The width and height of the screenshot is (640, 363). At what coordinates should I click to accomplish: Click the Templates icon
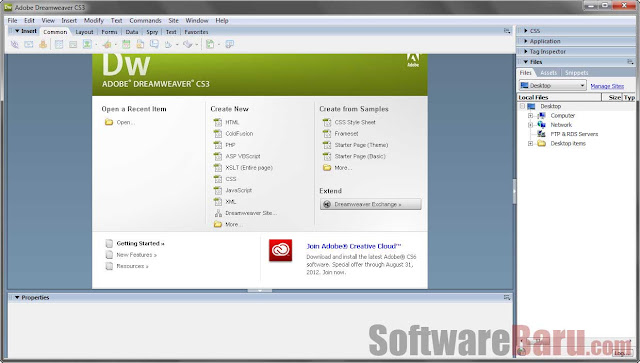pos(210,45)
